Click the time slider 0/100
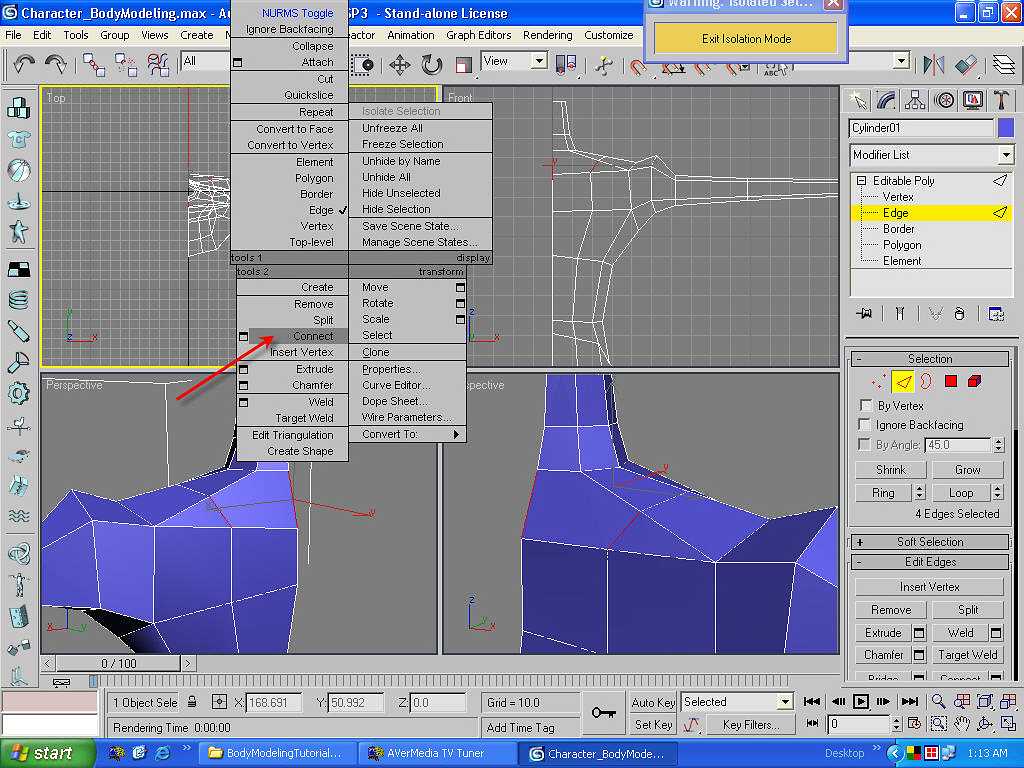 [118, 664]
